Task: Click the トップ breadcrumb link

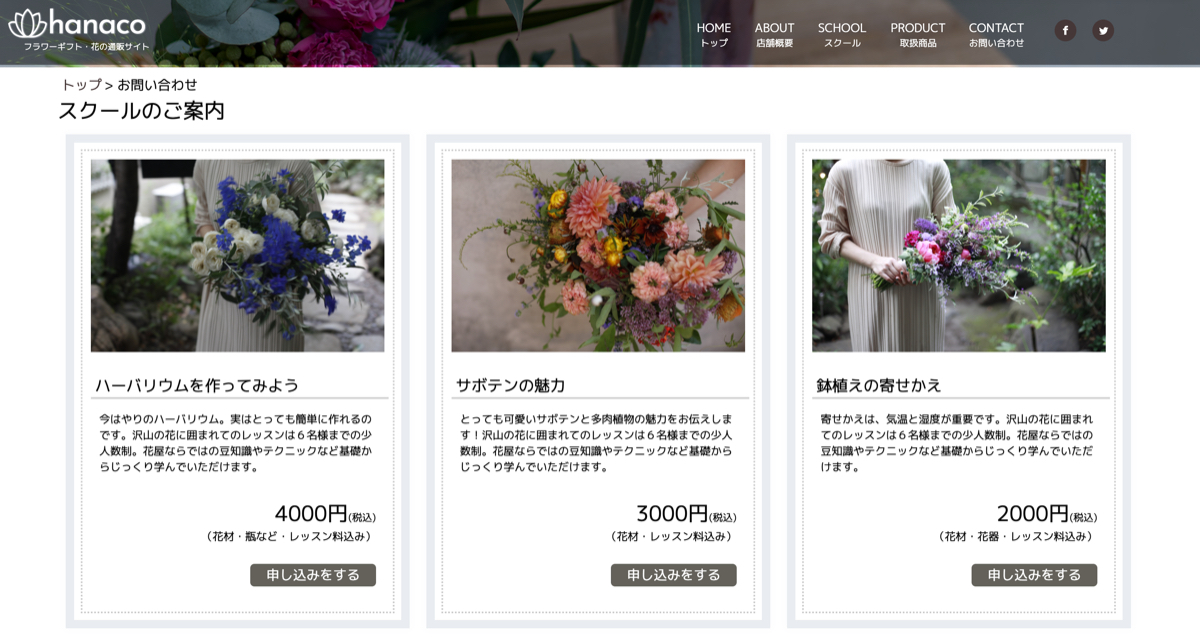Action: click(82, 85)
